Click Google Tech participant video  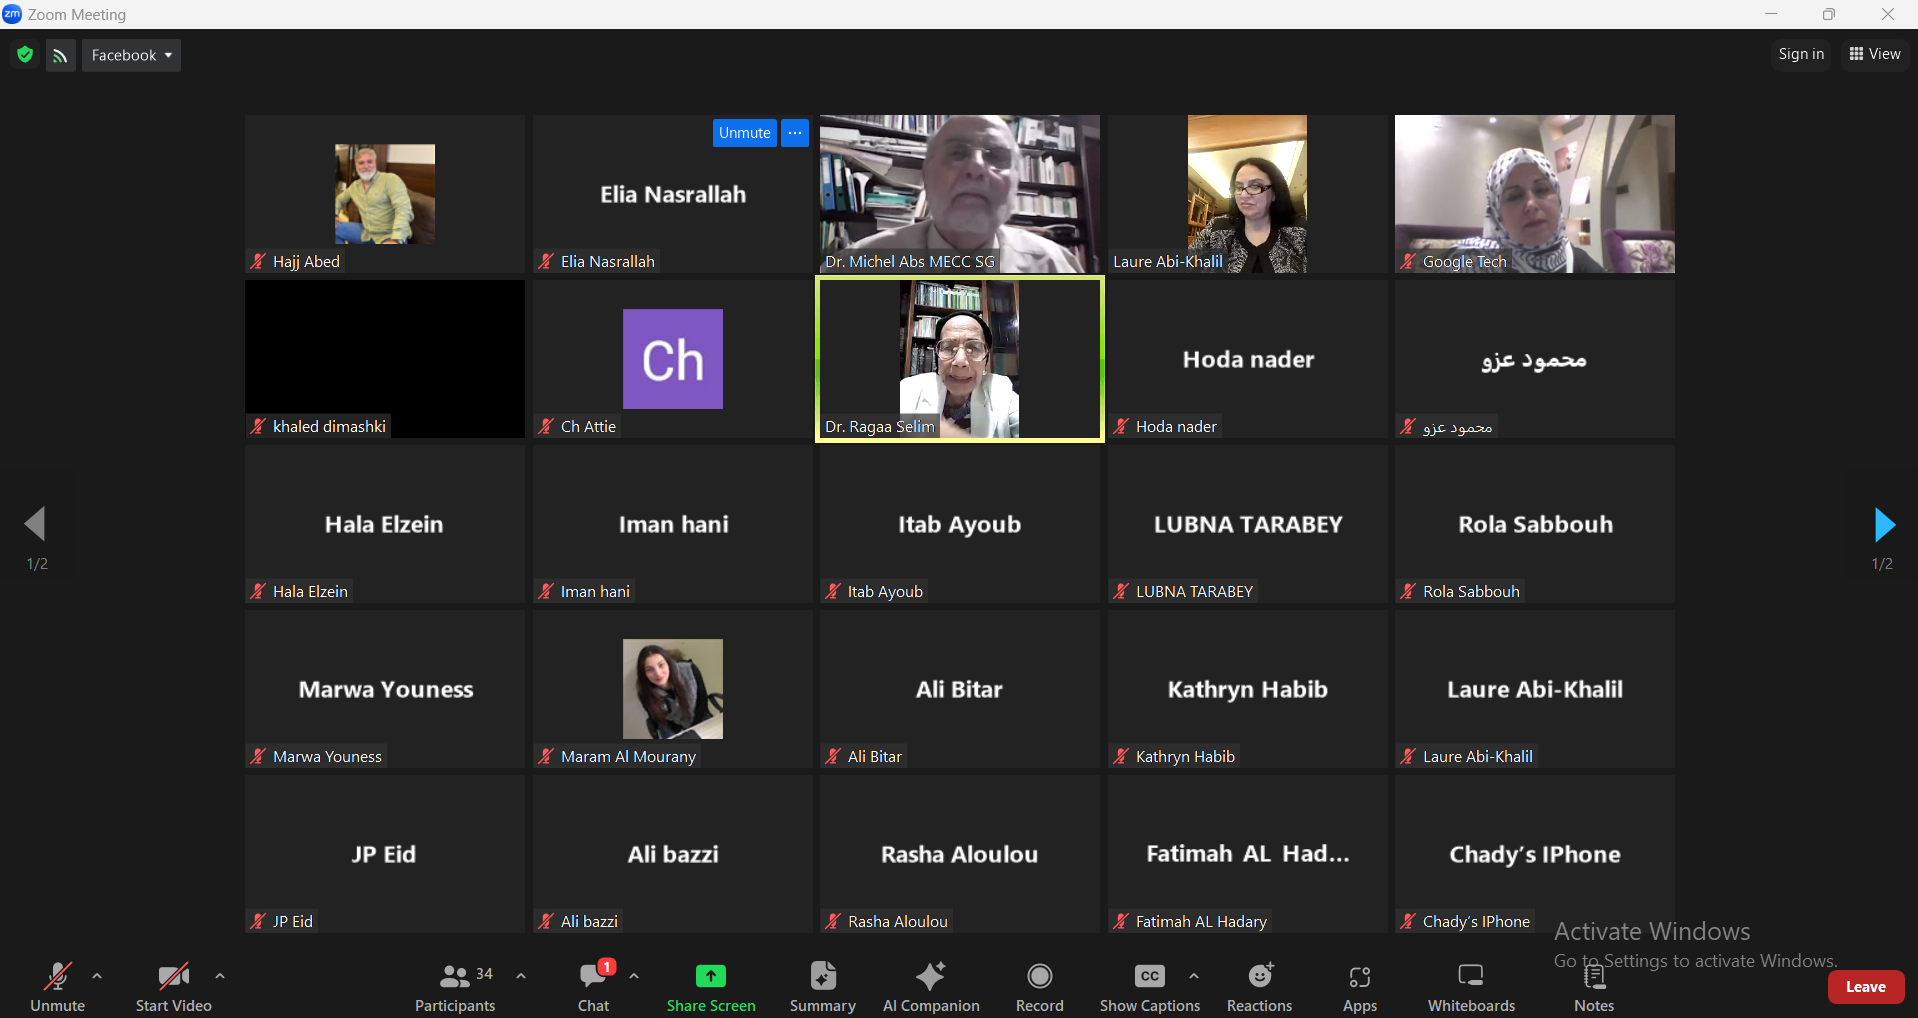pos(1535,194)
